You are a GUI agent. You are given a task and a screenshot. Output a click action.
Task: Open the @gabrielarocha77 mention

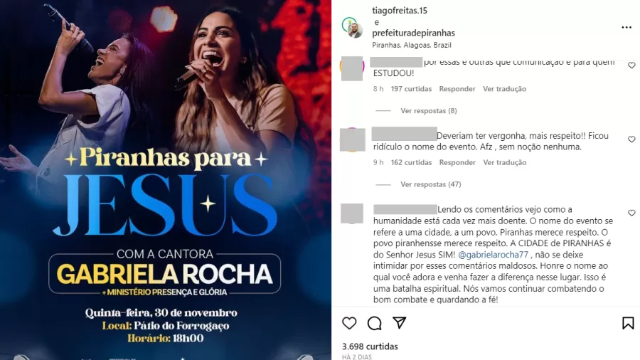[493, 255]
